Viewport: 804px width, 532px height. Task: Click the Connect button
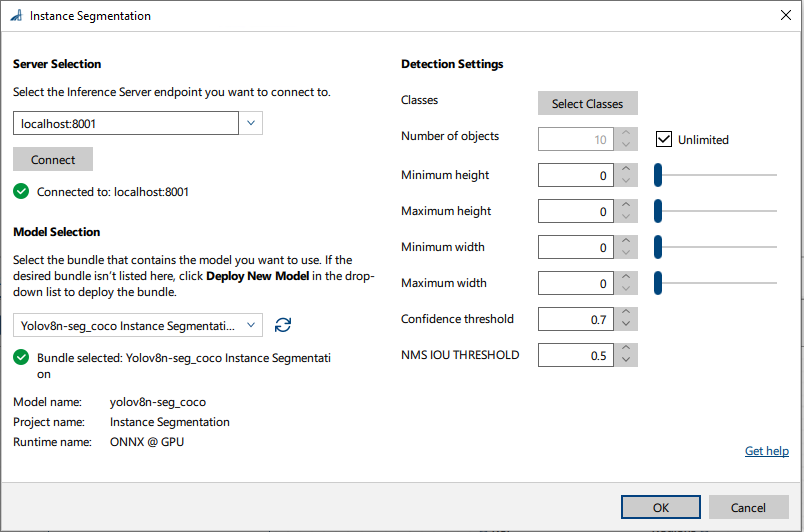coord(53,159)
